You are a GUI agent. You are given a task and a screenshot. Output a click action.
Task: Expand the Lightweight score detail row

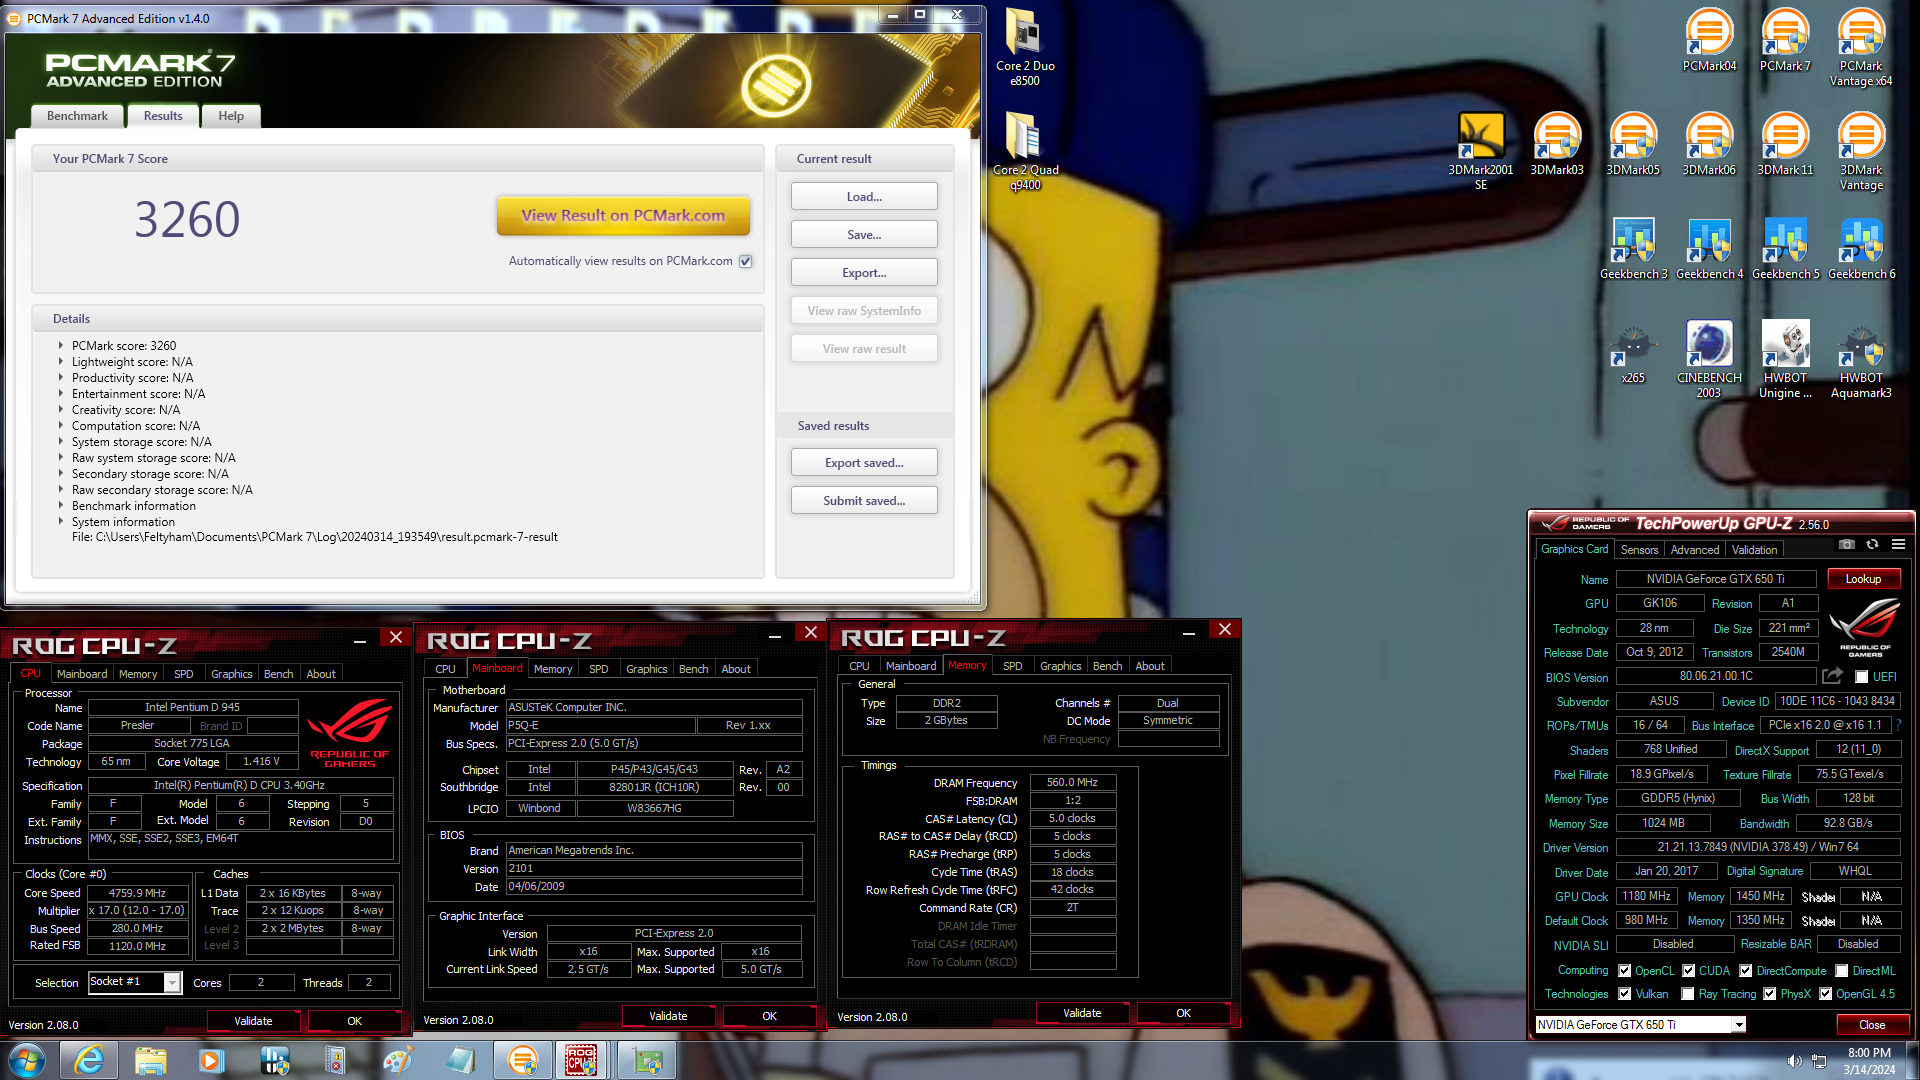[x=61, y=362]
